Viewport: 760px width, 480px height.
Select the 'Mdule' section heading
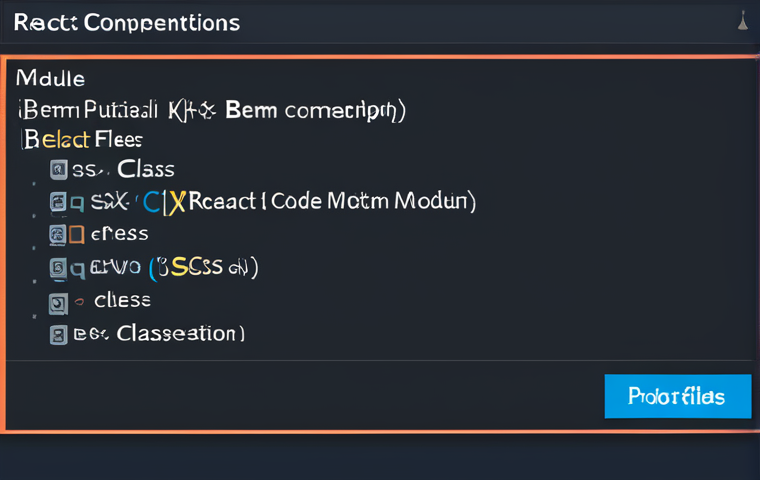pos(50,79)
